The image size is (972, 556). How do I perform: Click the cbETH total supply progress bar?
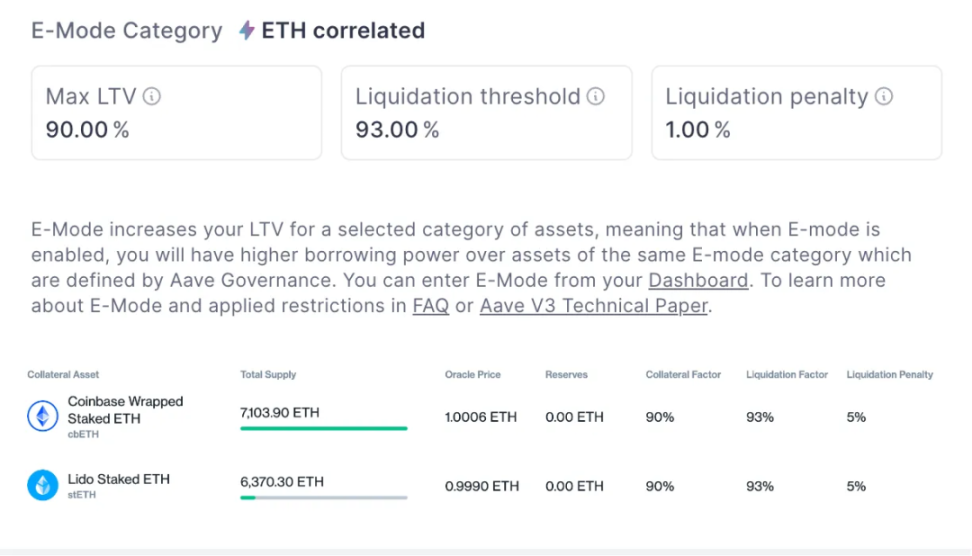(x=324, y=428)
